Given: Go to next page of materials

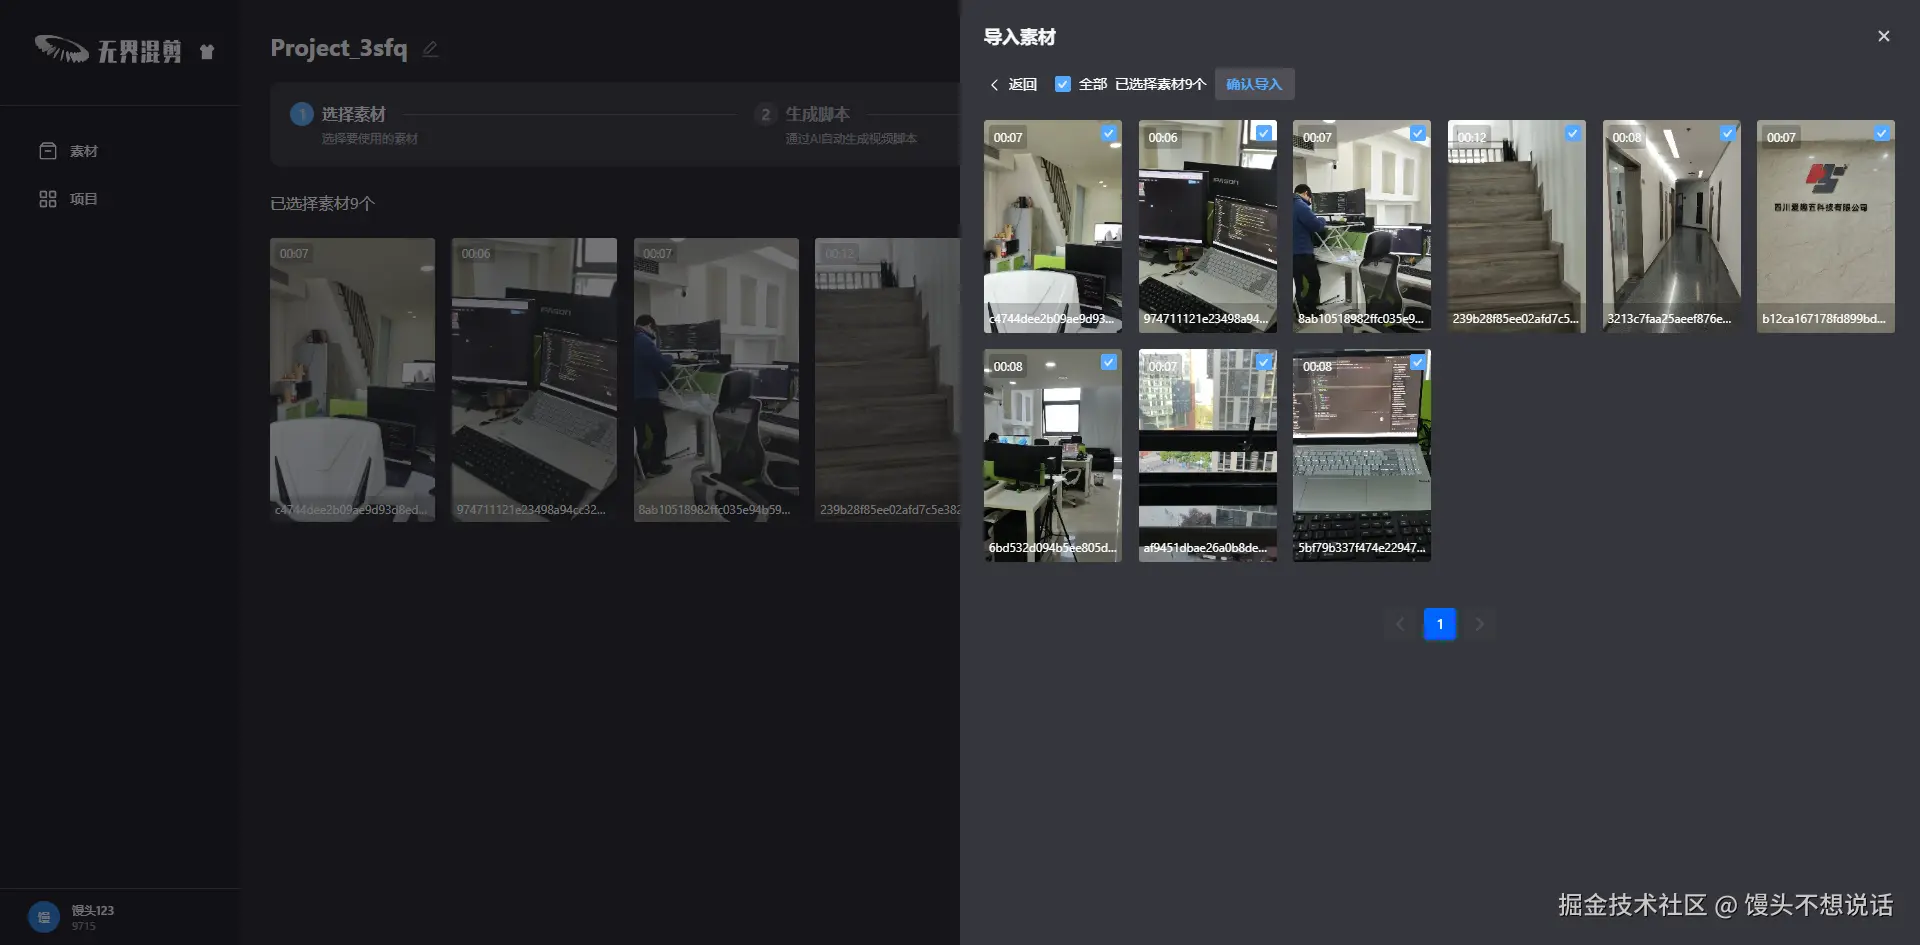Looking at the screenshot, I should (1480, 624).
